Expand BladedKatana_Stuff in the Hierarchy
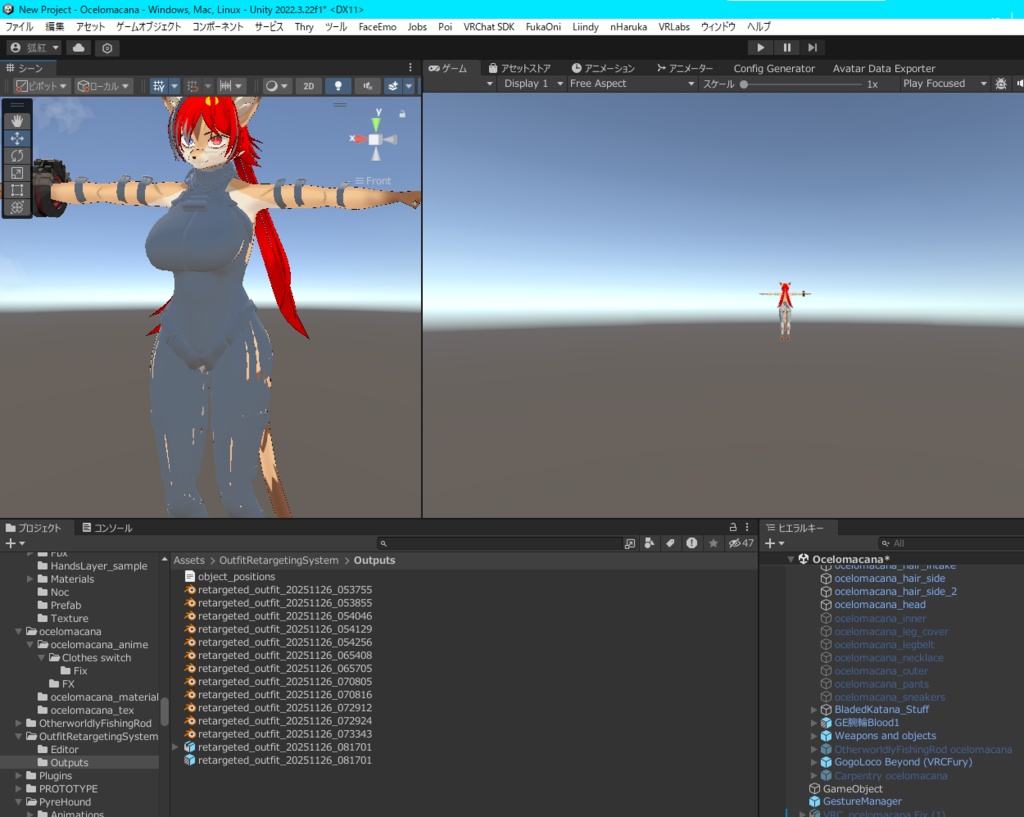 tap(814, 709)
